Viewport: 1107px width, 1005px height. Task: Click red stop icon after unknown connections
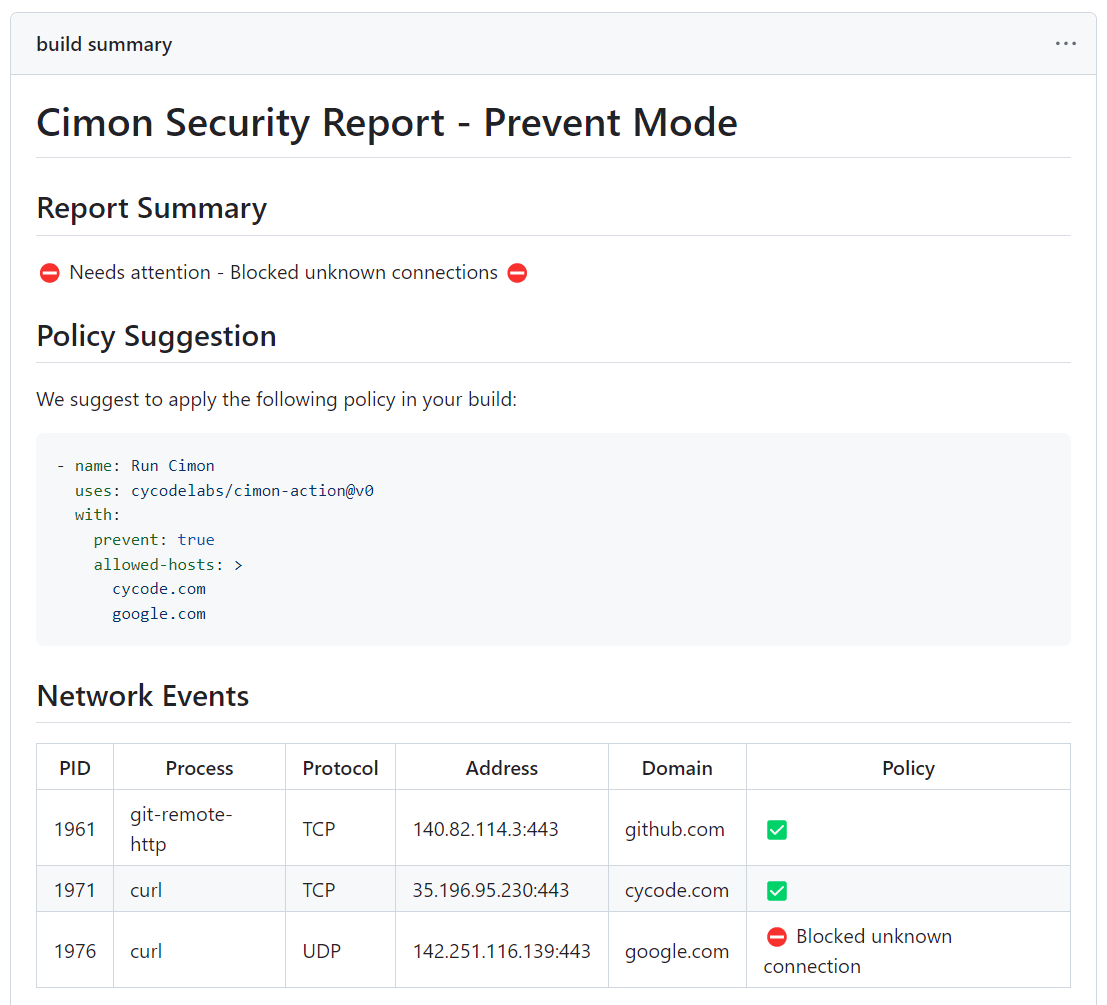point(517,273)
